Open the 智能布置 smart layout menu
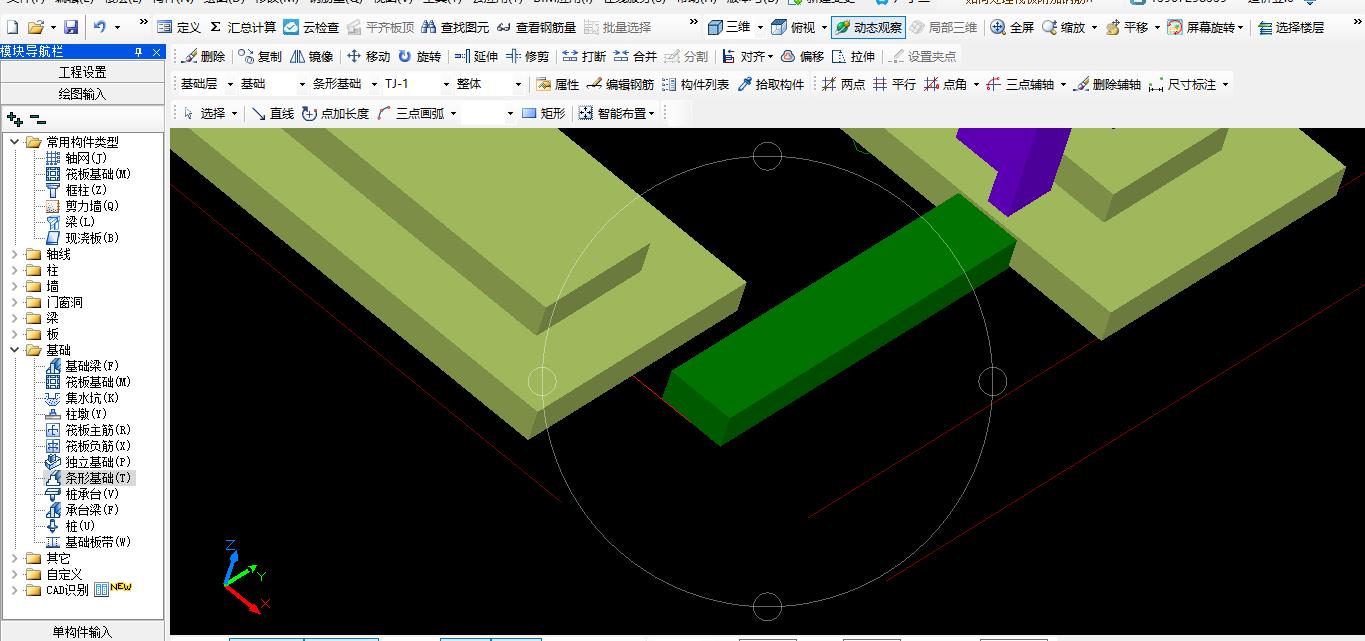This screenshot has height=641, width=1365. click(617, 113)
